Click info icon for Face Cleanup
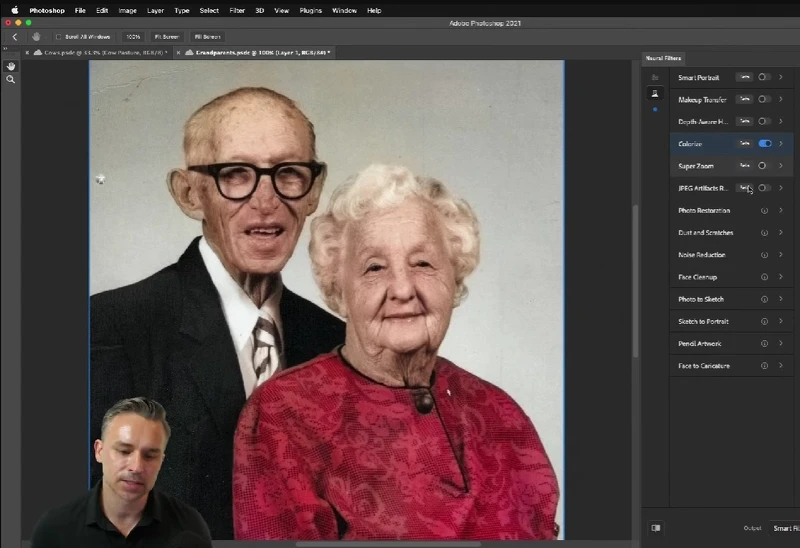800x548 pixels. point(764,277)
